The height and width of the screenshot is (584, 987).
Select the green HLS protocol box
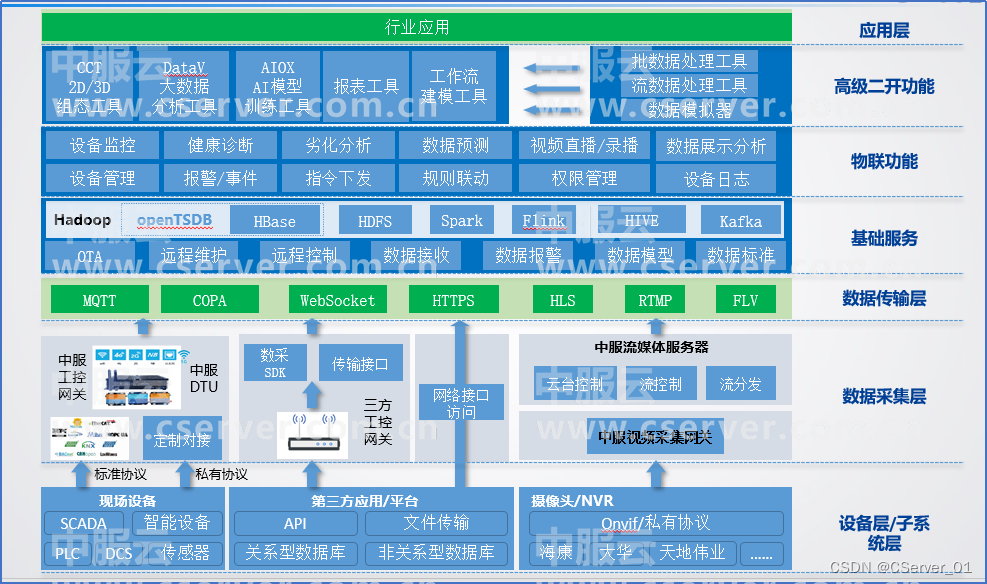pos(562,300)
